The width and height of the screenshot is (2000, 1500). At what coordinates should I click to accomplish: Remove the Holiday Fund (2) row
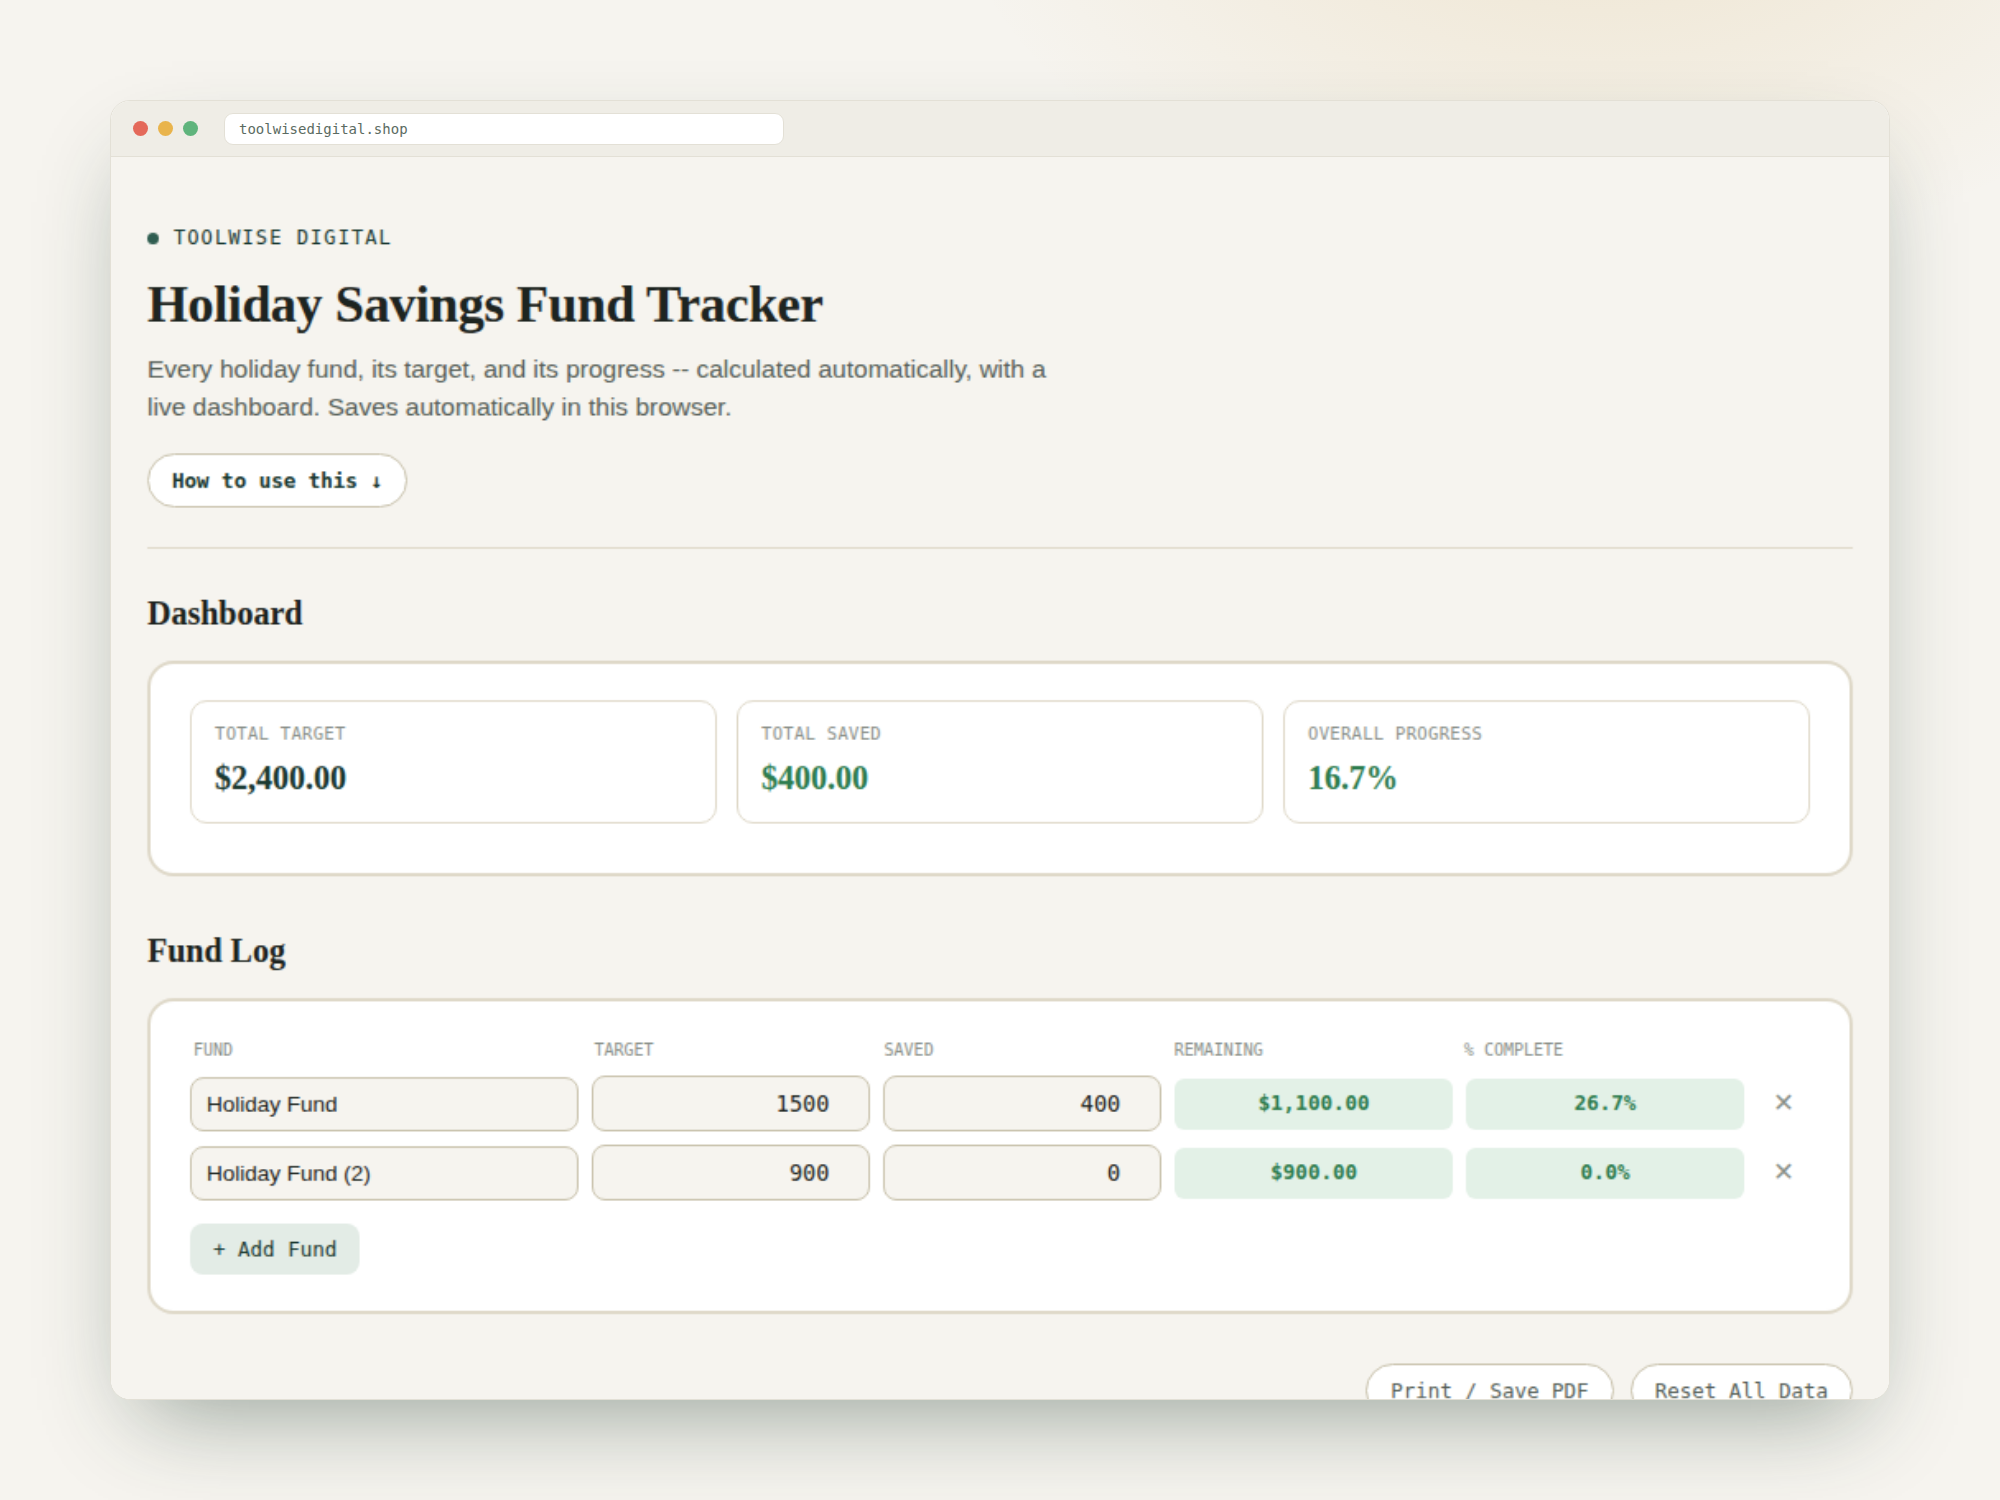(x=1783, y=1172)
